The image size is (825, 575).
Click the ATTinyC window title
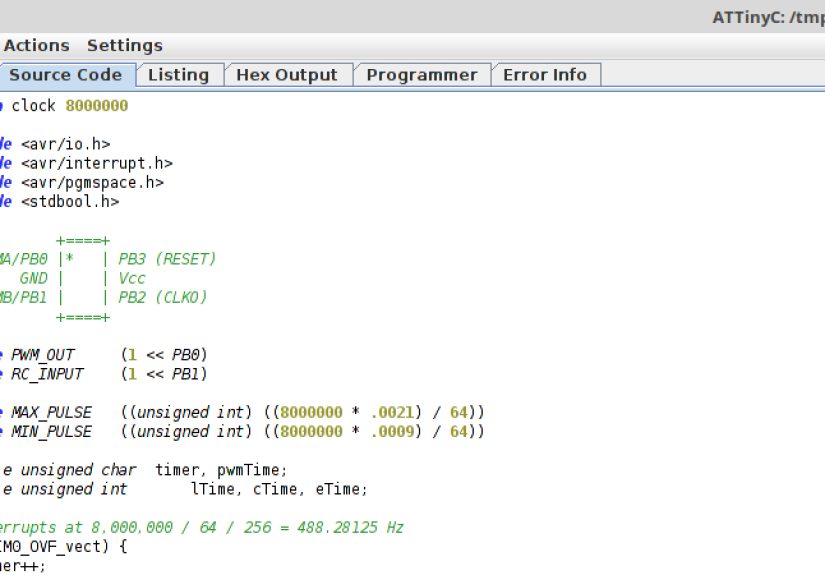click(768, 18)
